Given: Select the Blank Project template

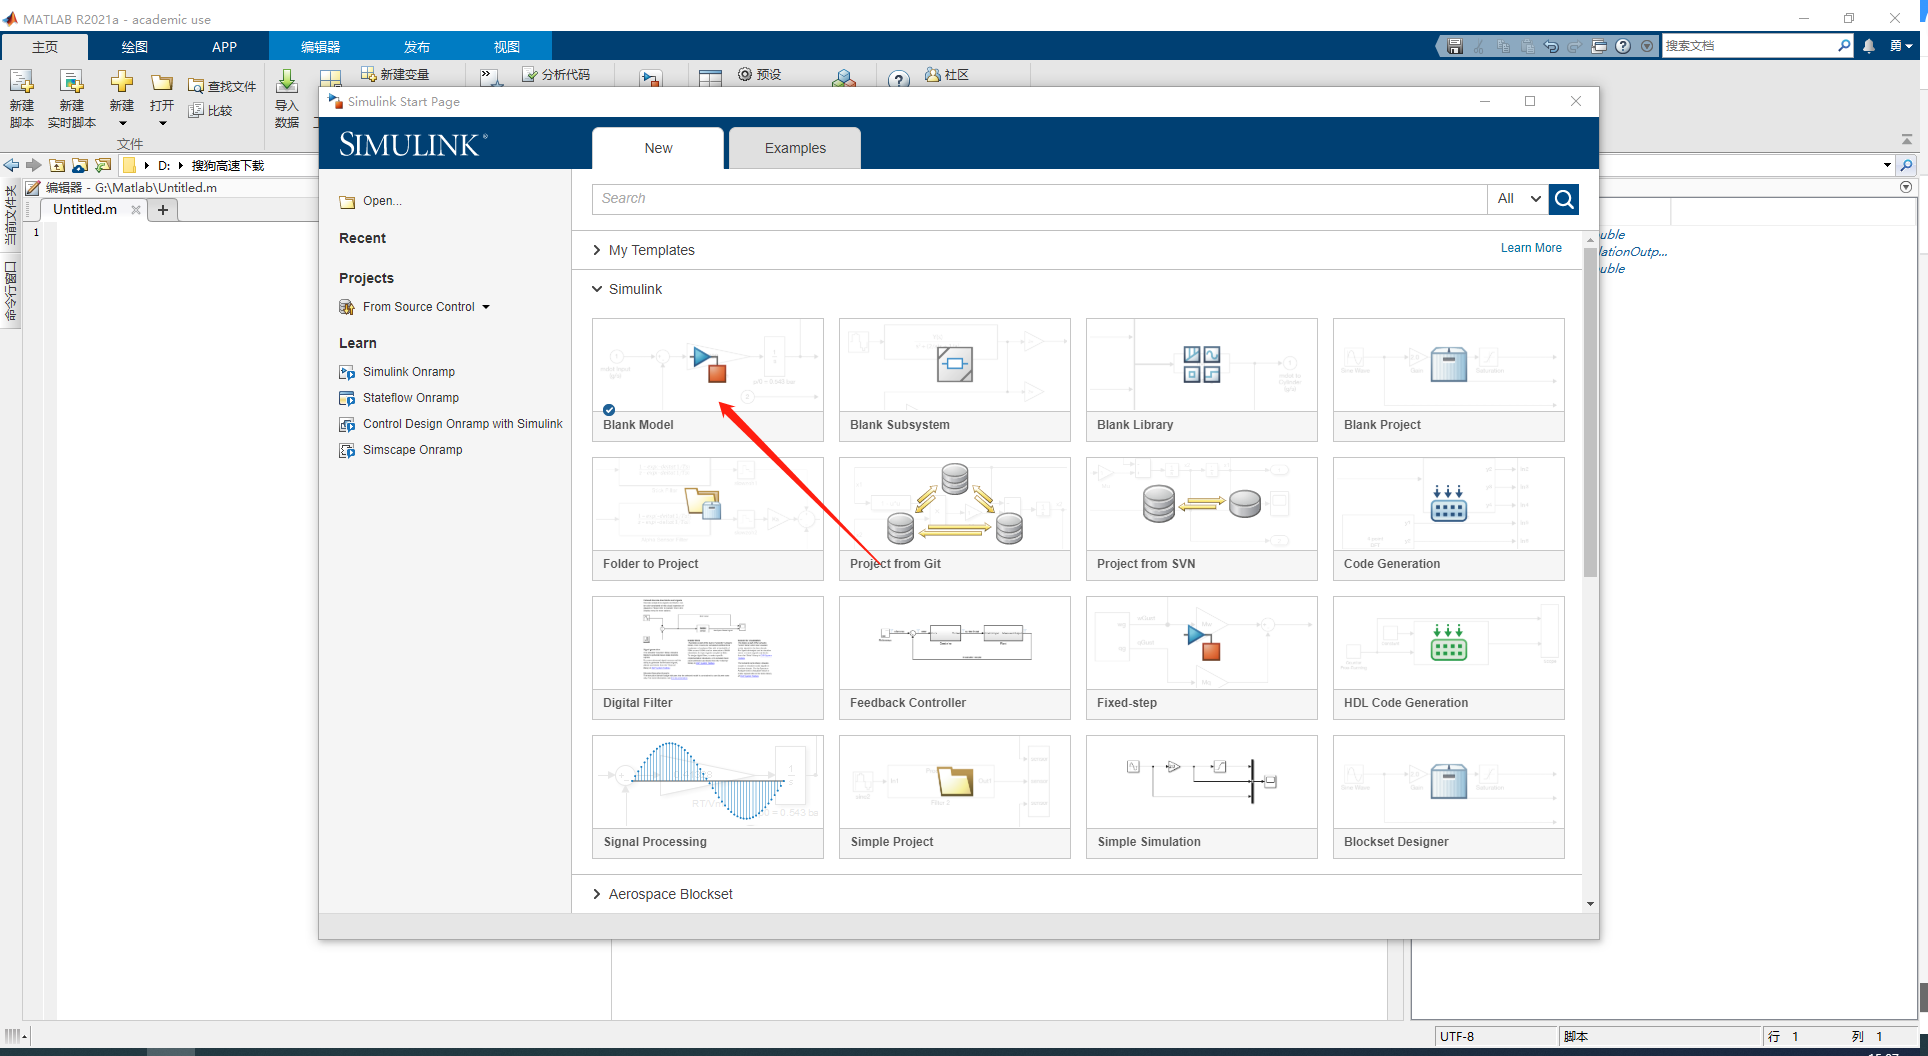Looking at the screenshot, I should tap(1448, 380).
